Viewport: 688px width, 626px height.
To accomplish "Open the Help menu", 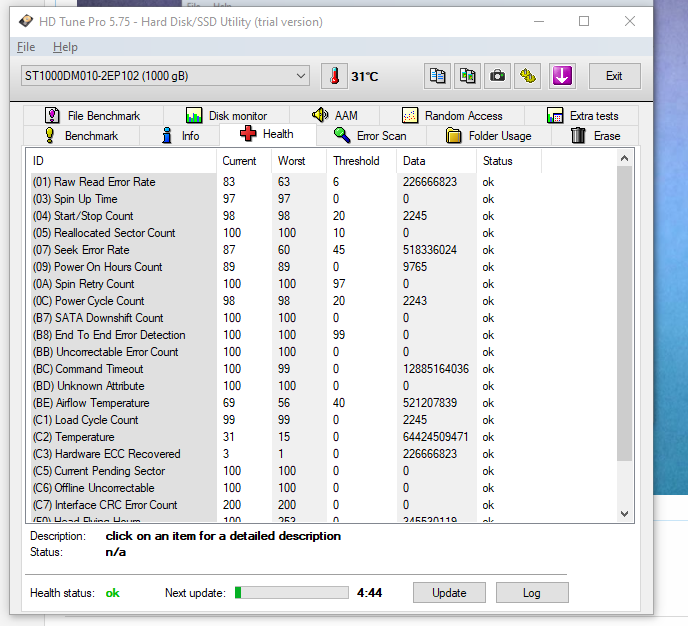I will (x=65, y=47).
